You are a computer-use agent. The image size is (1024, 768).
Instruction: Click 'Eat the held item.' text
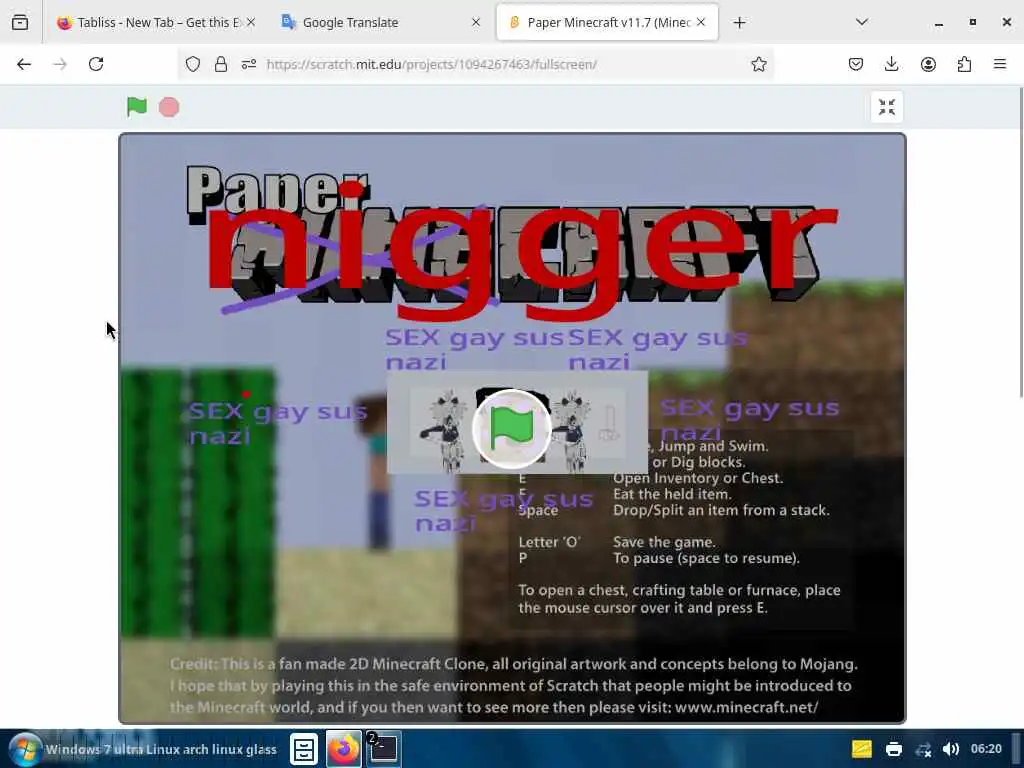tap(672, 494)
